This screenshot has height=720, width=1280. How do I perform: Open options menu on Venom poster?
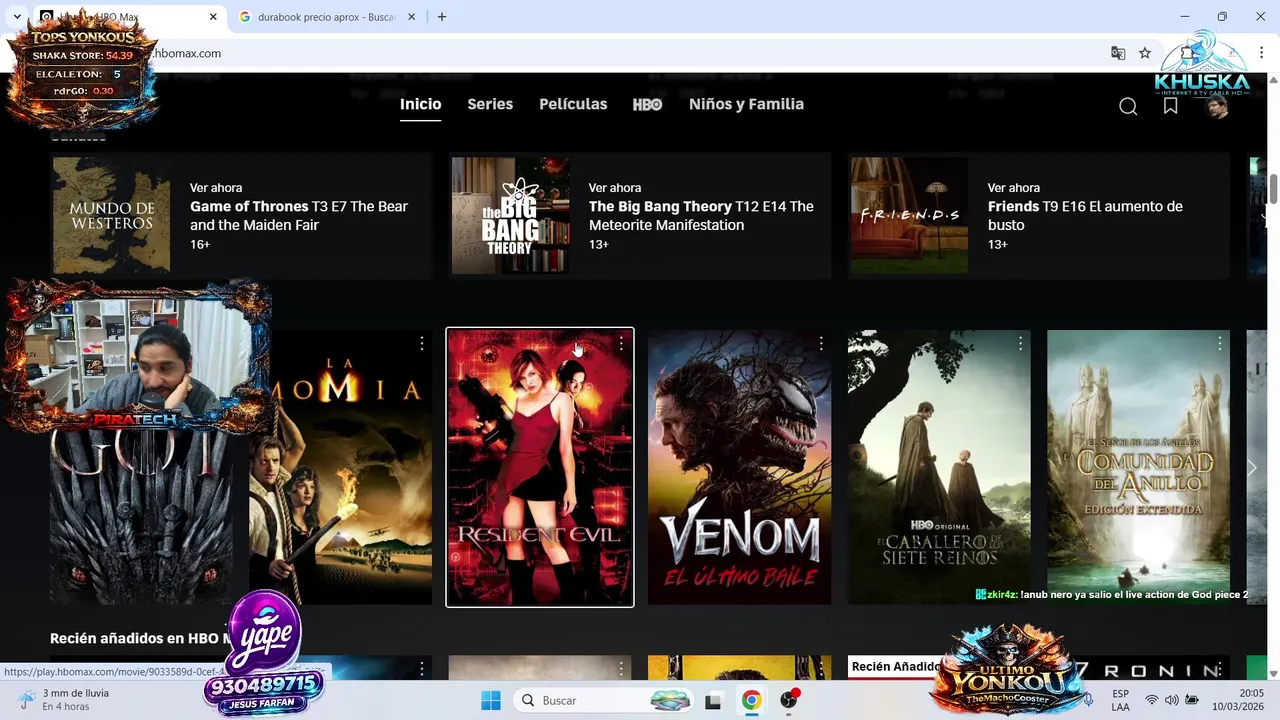coord(820,343)
